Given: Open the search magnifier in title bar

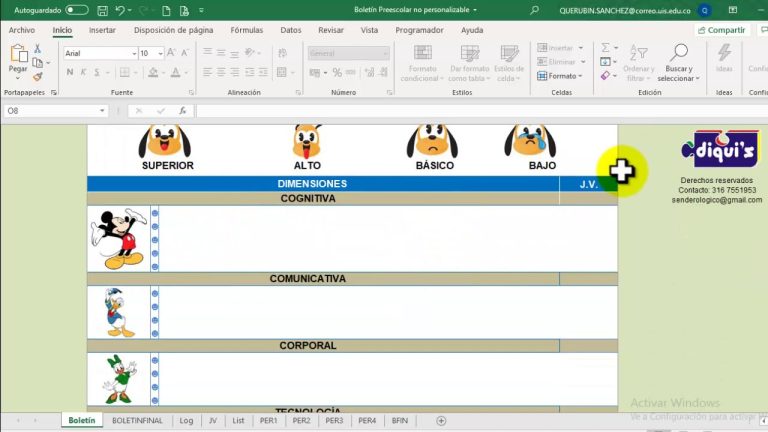Looking at the screenshot, I should click(534, 10).
